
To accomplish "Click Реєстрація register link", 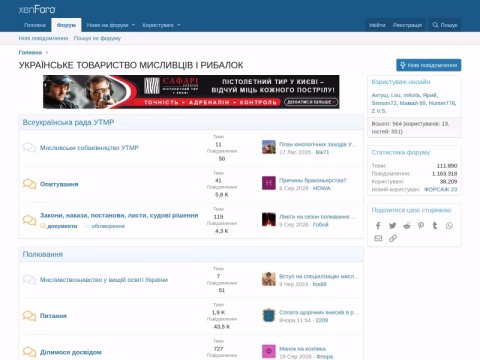I will (407, 25).
